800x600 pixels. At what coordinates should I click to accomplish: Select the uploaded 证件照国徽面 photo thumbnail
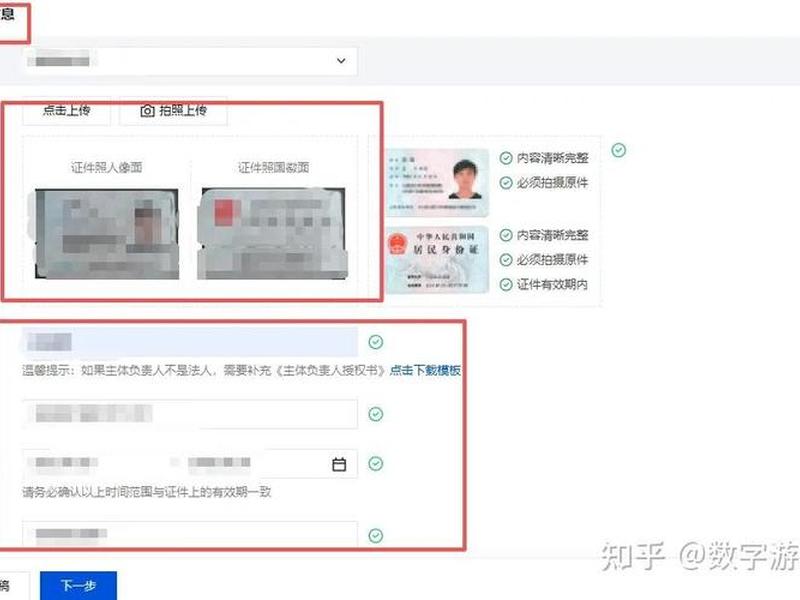tap(272, 234)
